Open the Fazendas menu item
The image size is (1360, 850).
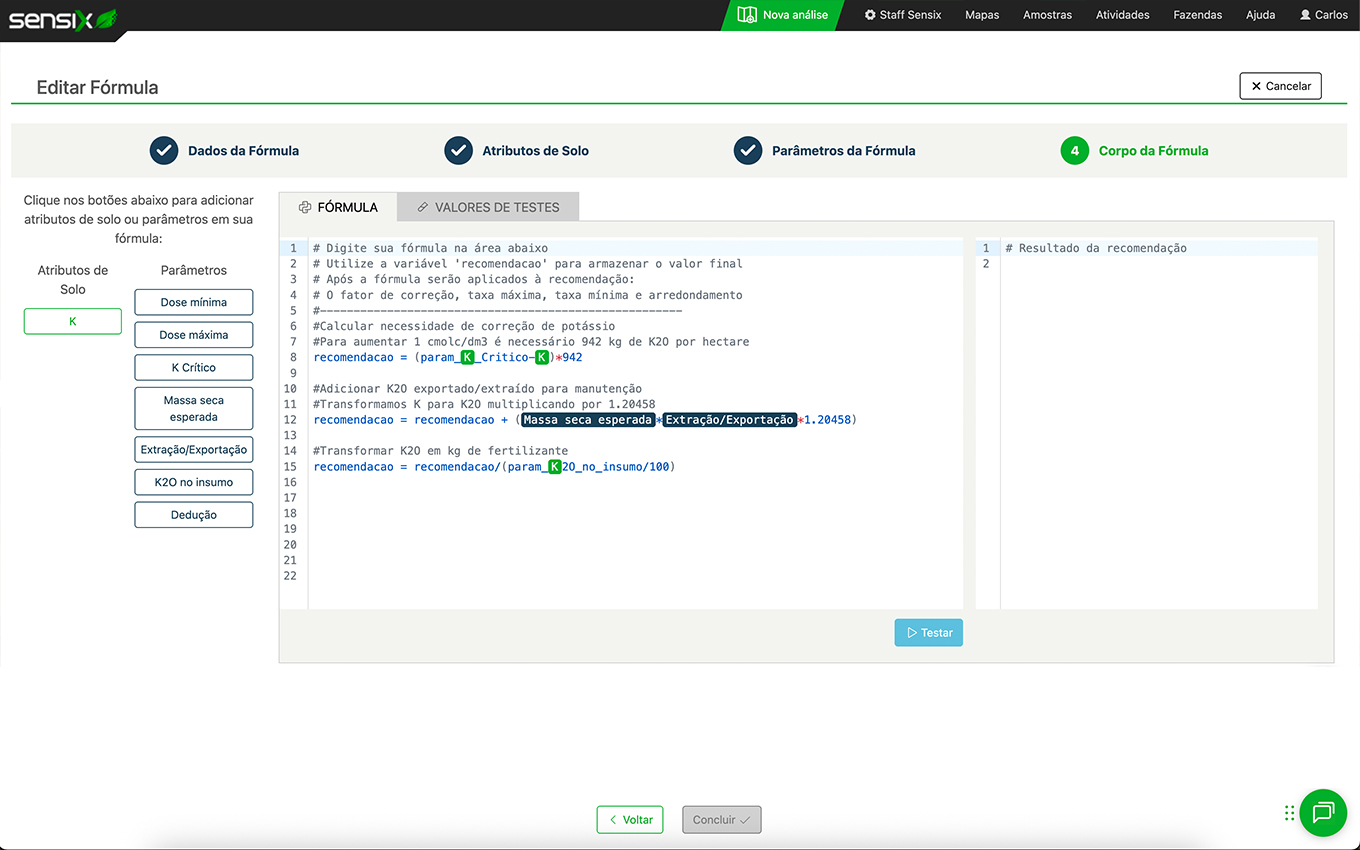click(1197, 15)
